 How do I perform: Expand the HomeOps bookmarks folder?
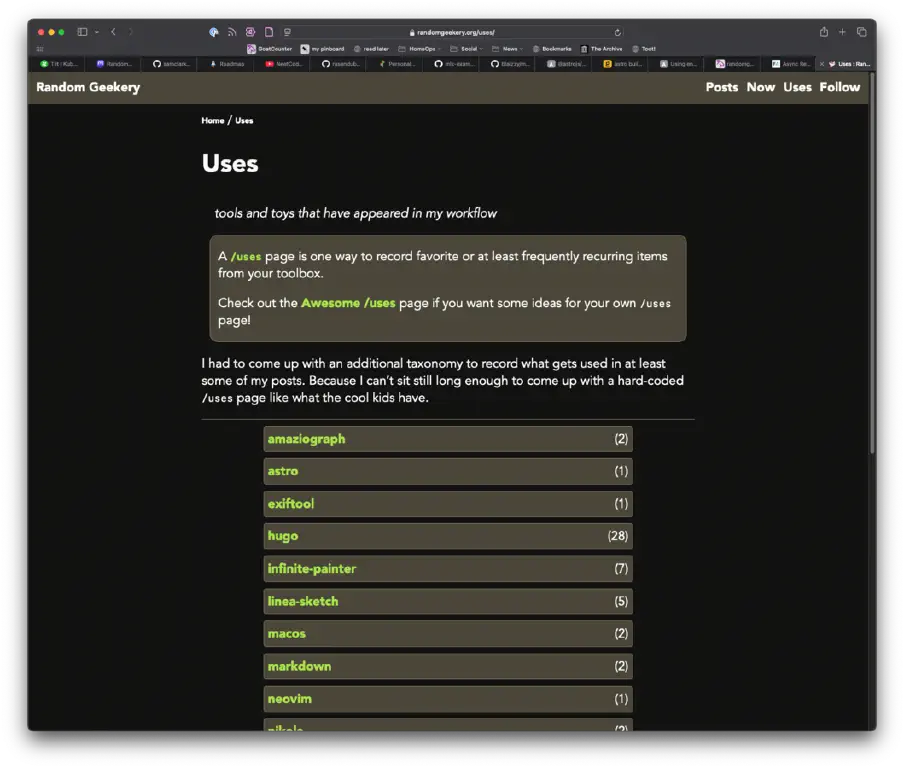pos(419,49)
